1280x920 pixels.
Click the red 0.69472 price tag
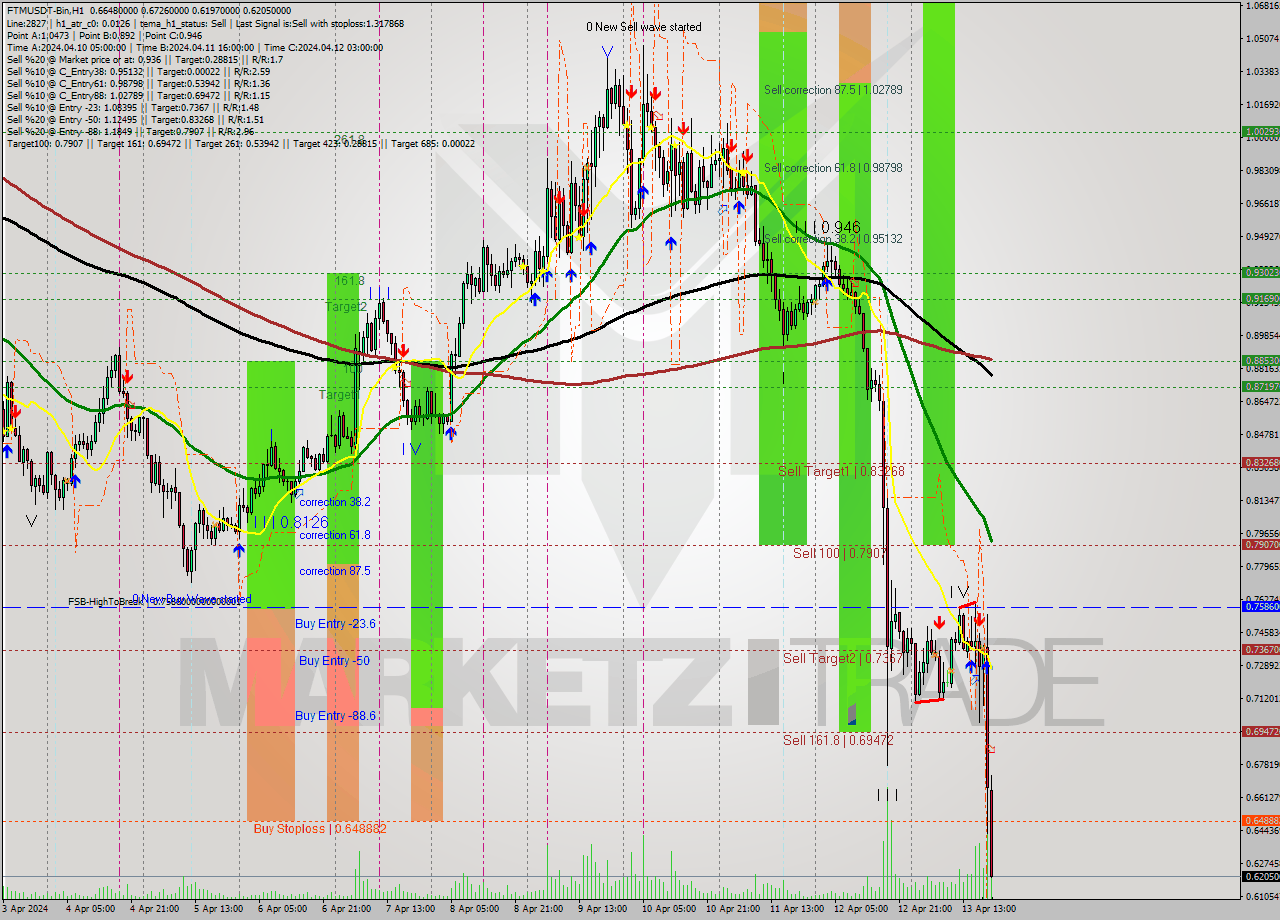click(x=1260, y=731)
